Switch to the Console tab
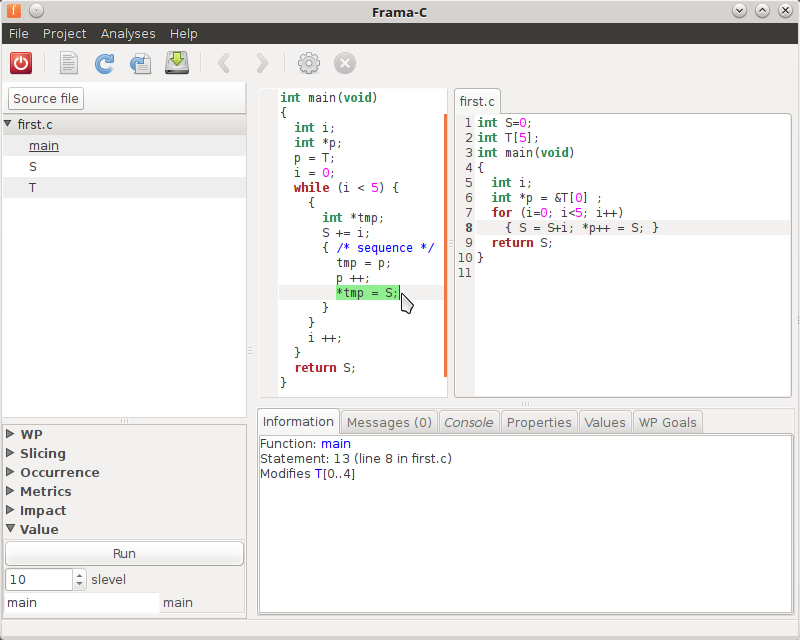The height and width of the screenshot is (640, 800). 469,423
